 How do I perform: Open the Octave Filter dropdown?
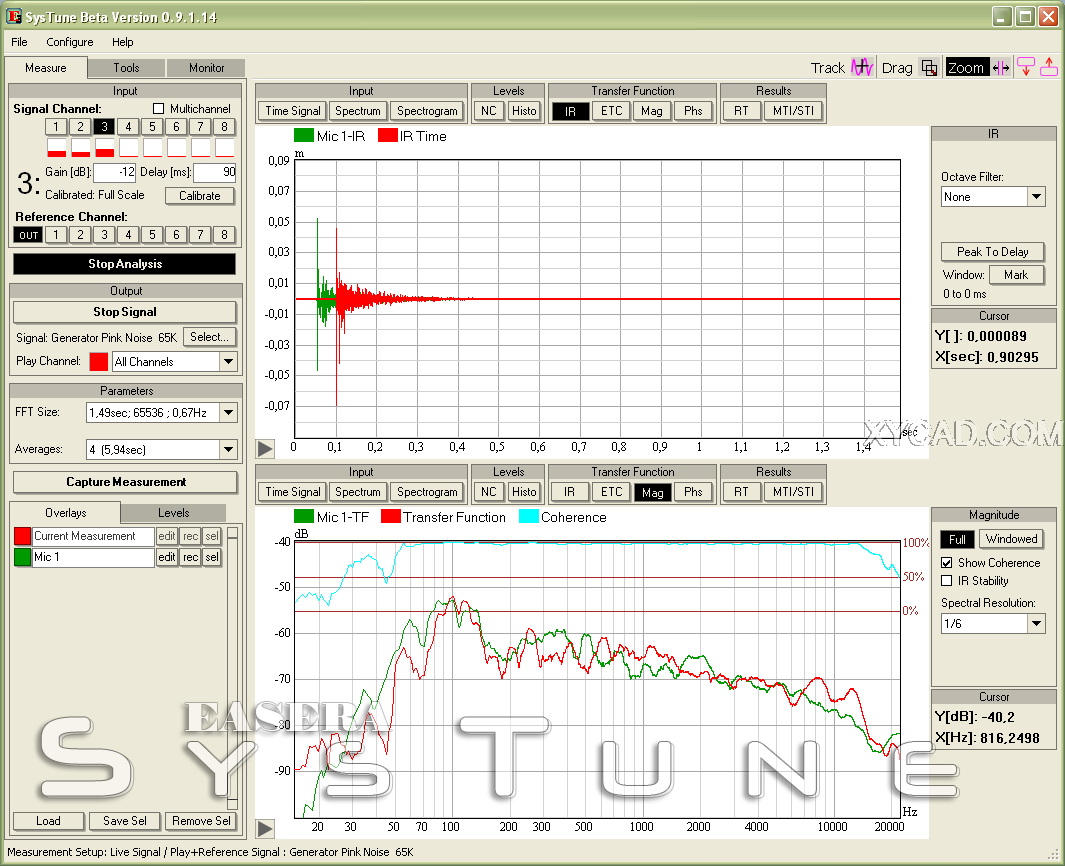(1036, 197)
